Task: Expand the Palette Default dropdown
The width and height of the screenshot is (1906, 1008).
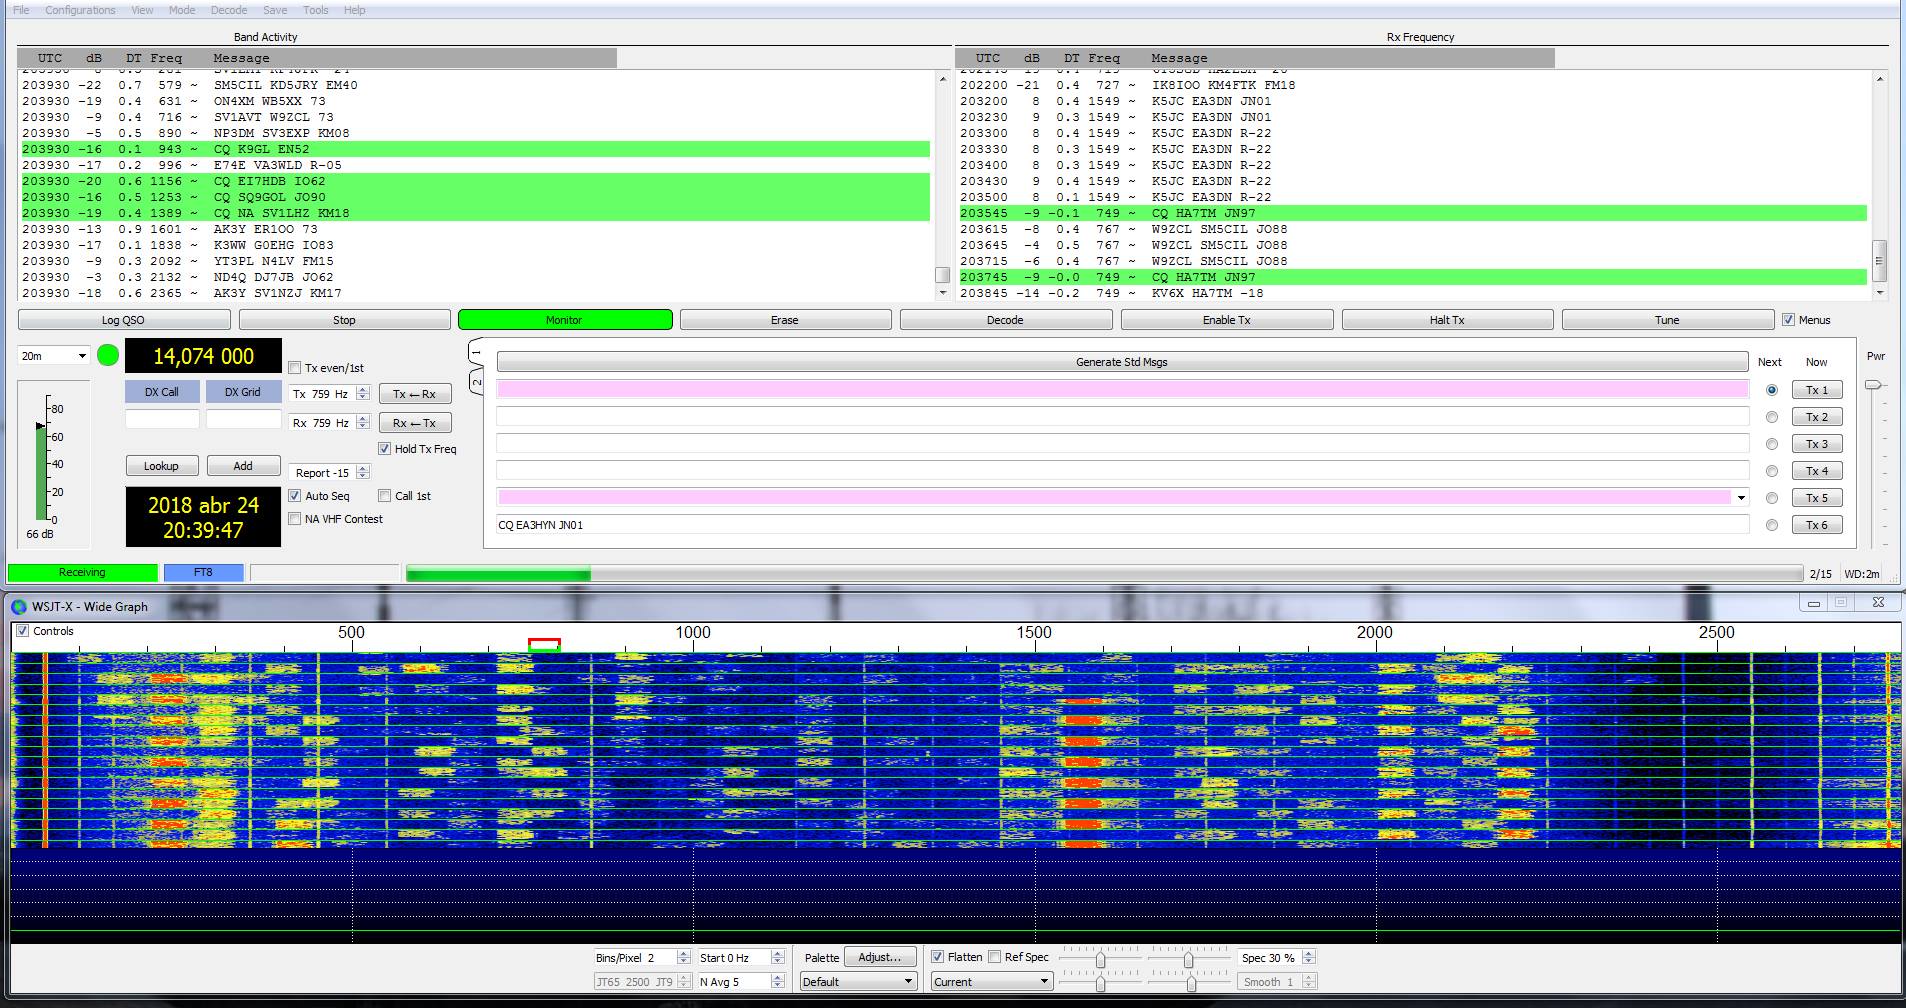Action: (858, 982)
